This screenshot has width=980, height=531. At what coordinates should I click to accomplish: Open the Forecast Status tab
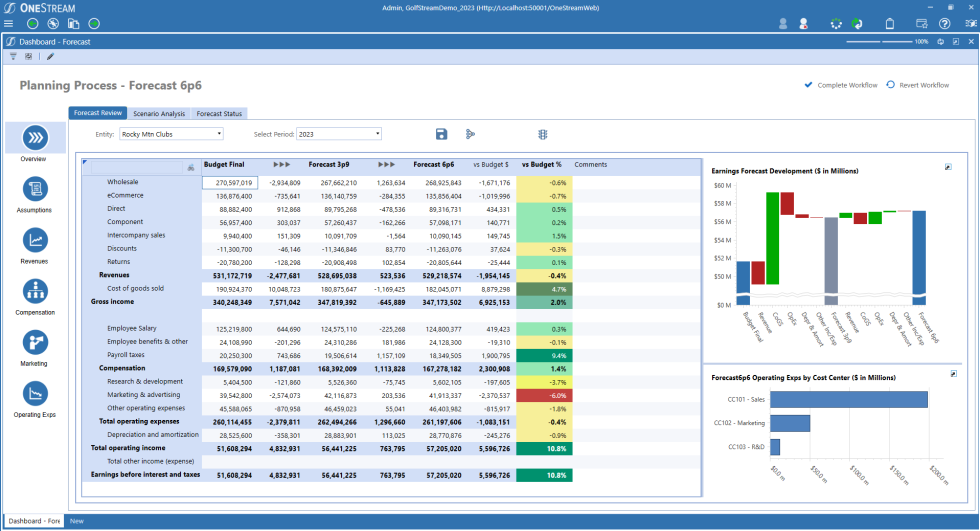coord(219,114)
